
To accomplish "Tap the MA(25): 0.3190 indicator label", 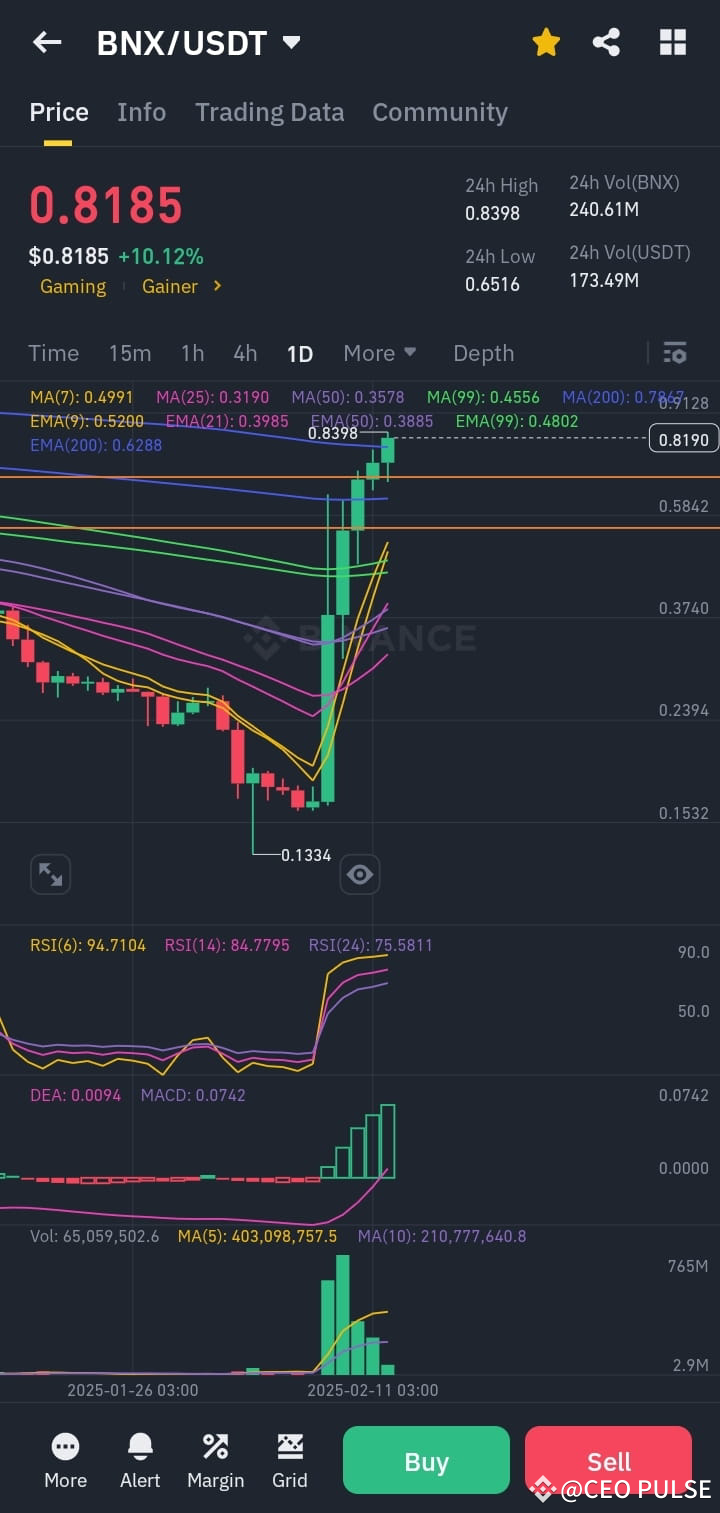I will point(212,397).
